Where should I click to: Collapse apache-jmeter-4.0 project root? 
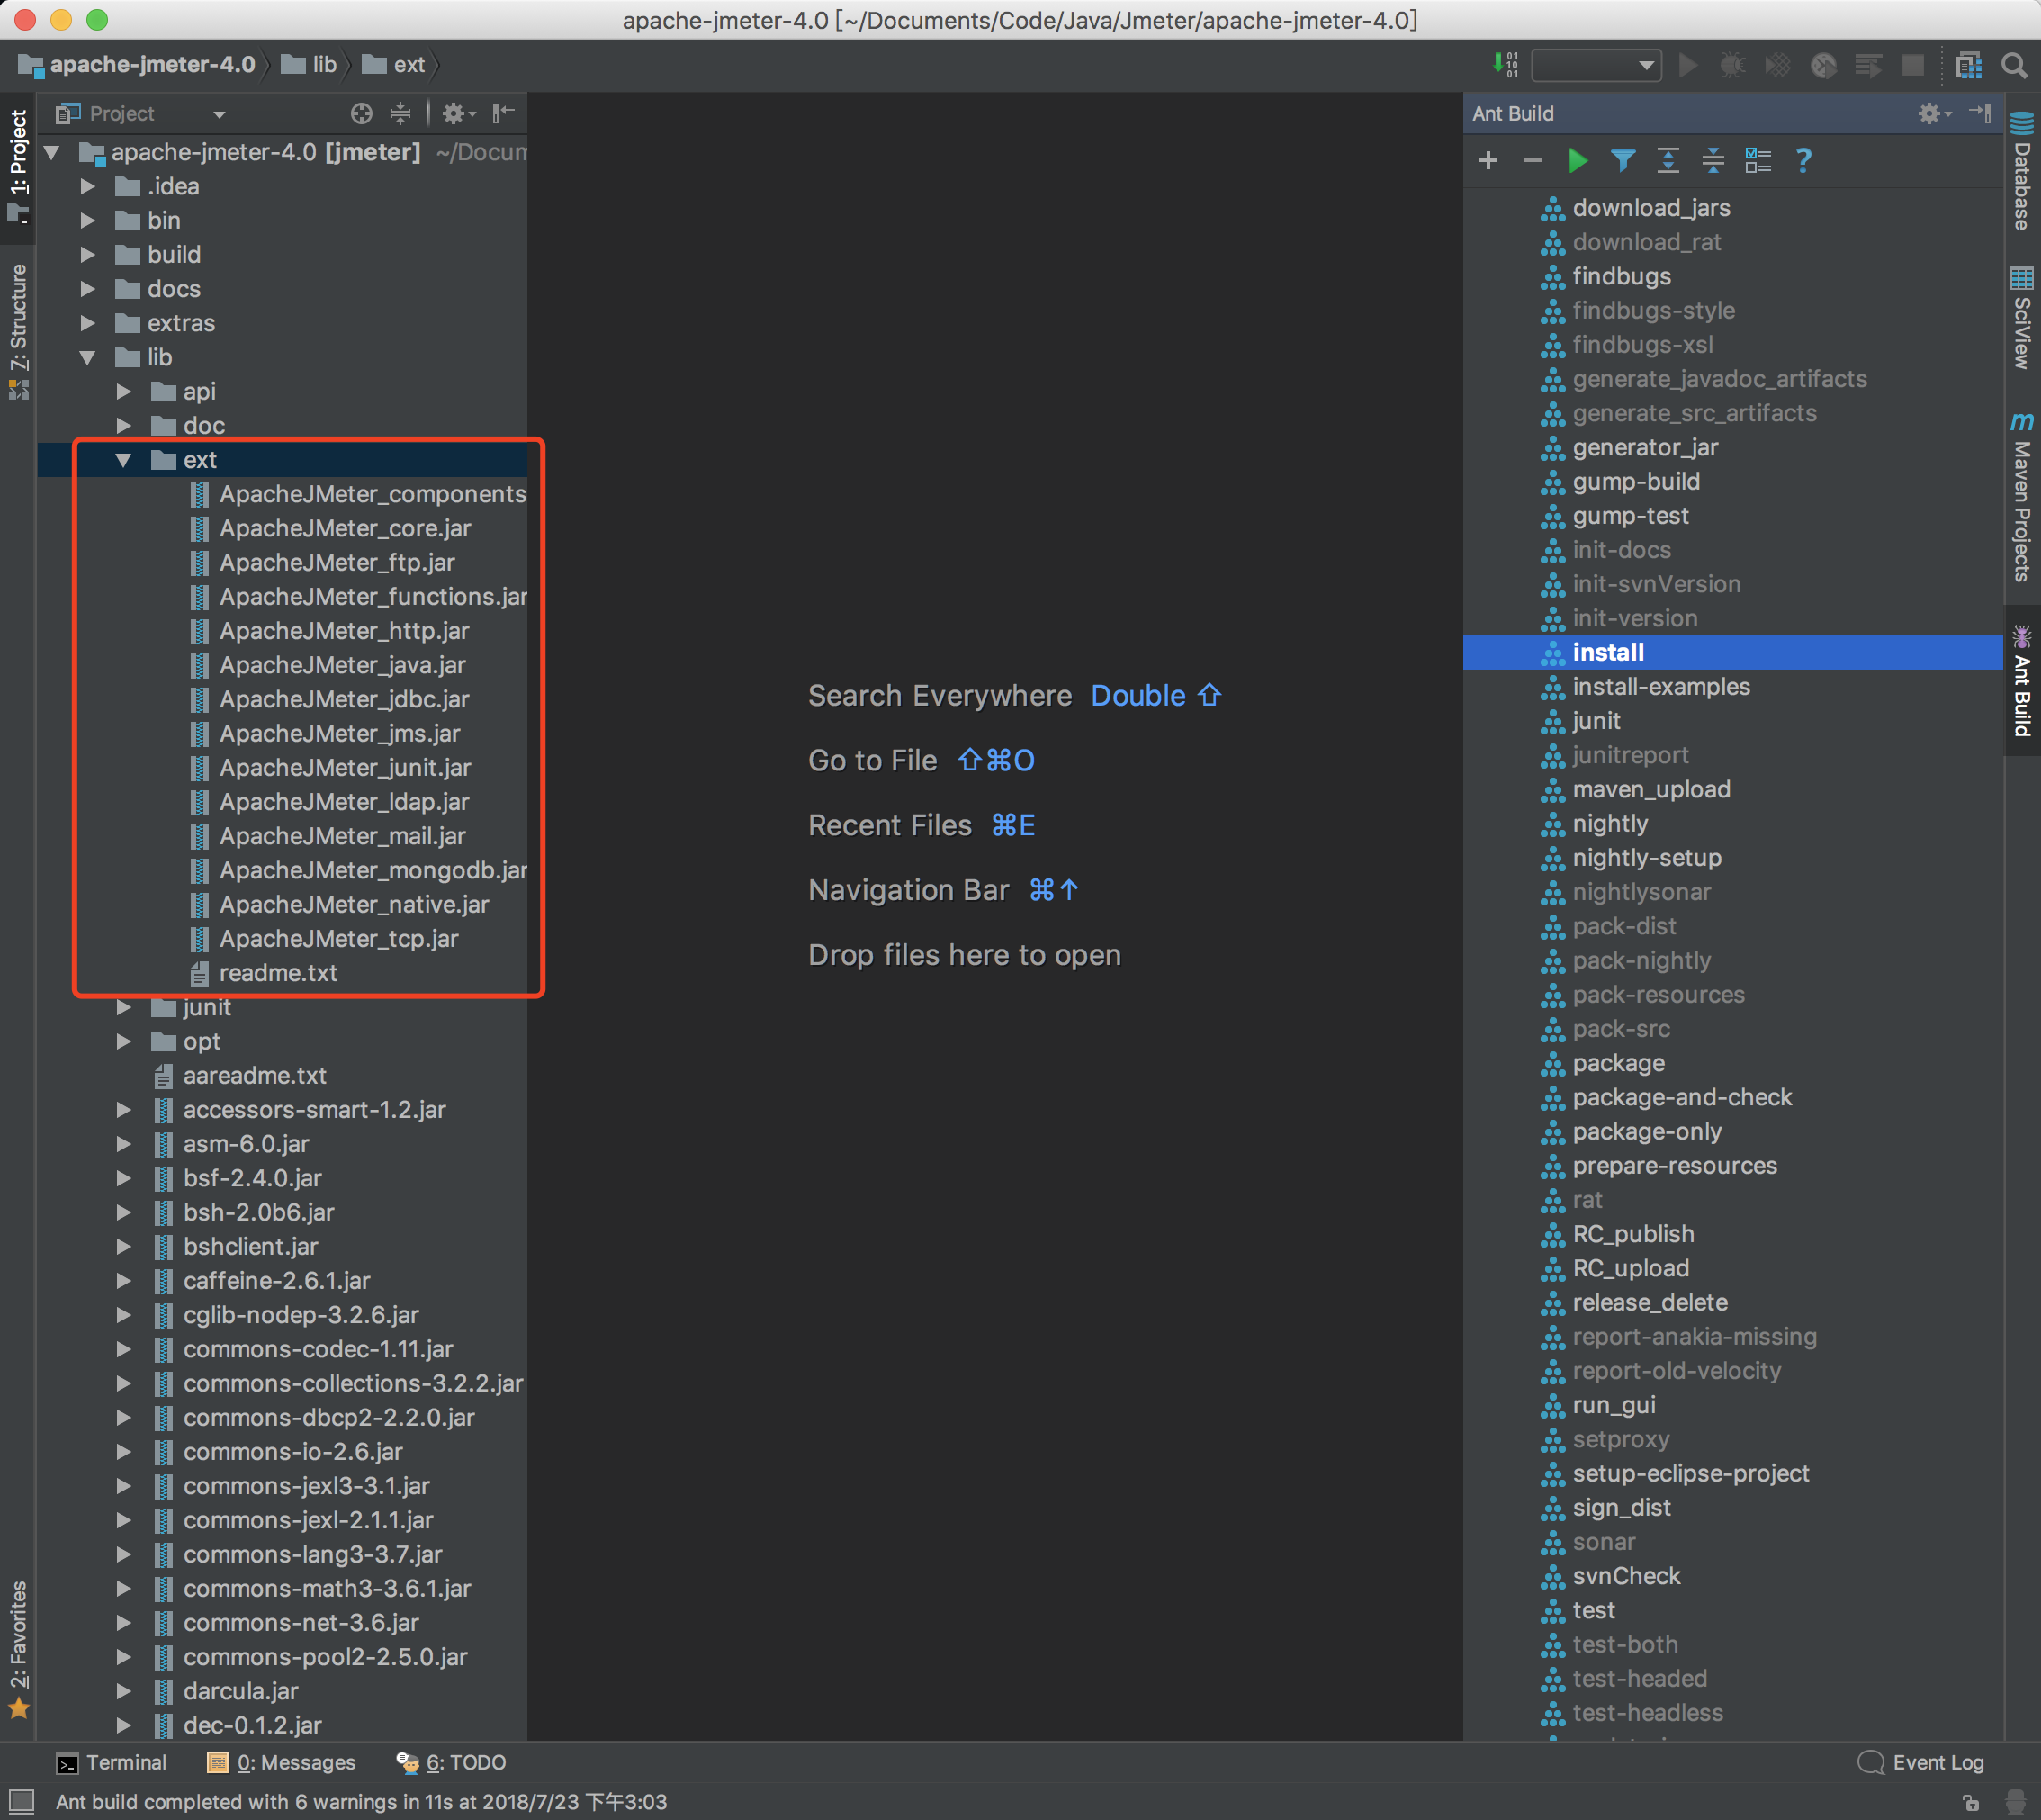[x=52, y=152]
